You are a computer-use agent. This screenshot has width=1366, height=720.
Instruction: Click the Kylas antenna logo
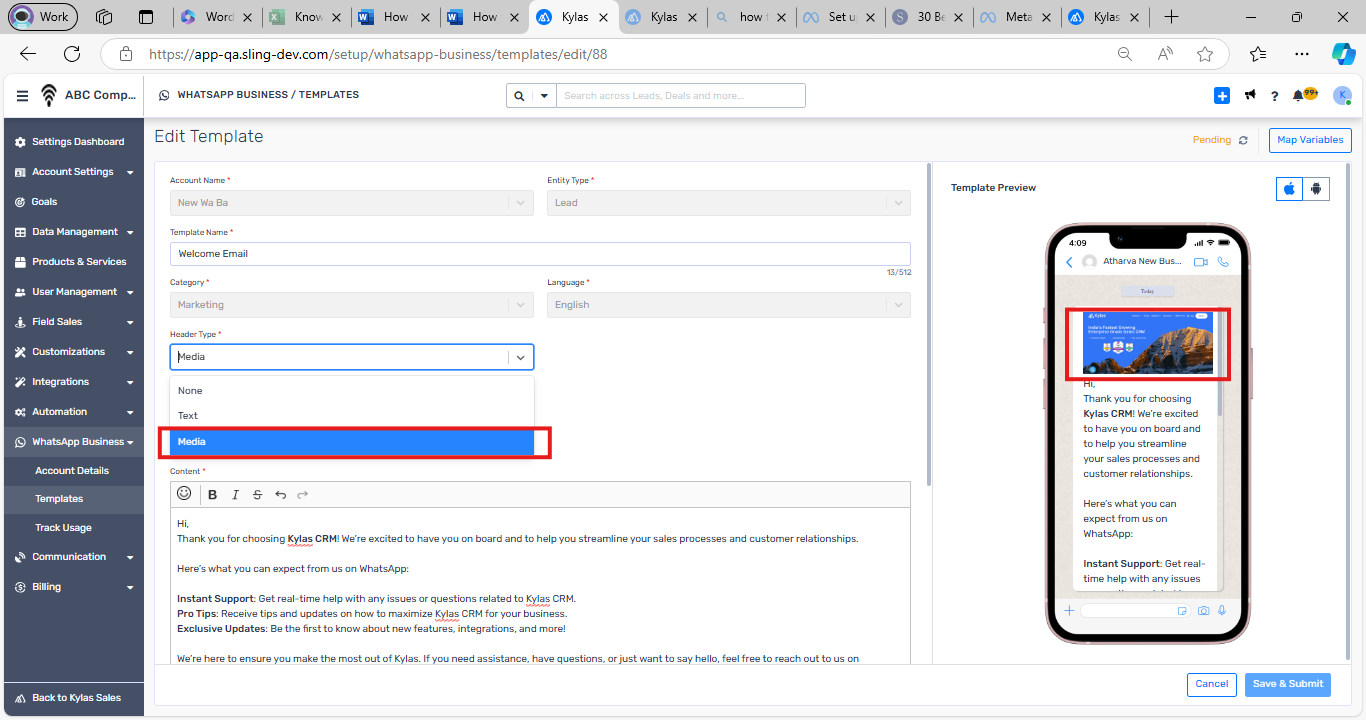pyautogui.click(x=49, y=96)
